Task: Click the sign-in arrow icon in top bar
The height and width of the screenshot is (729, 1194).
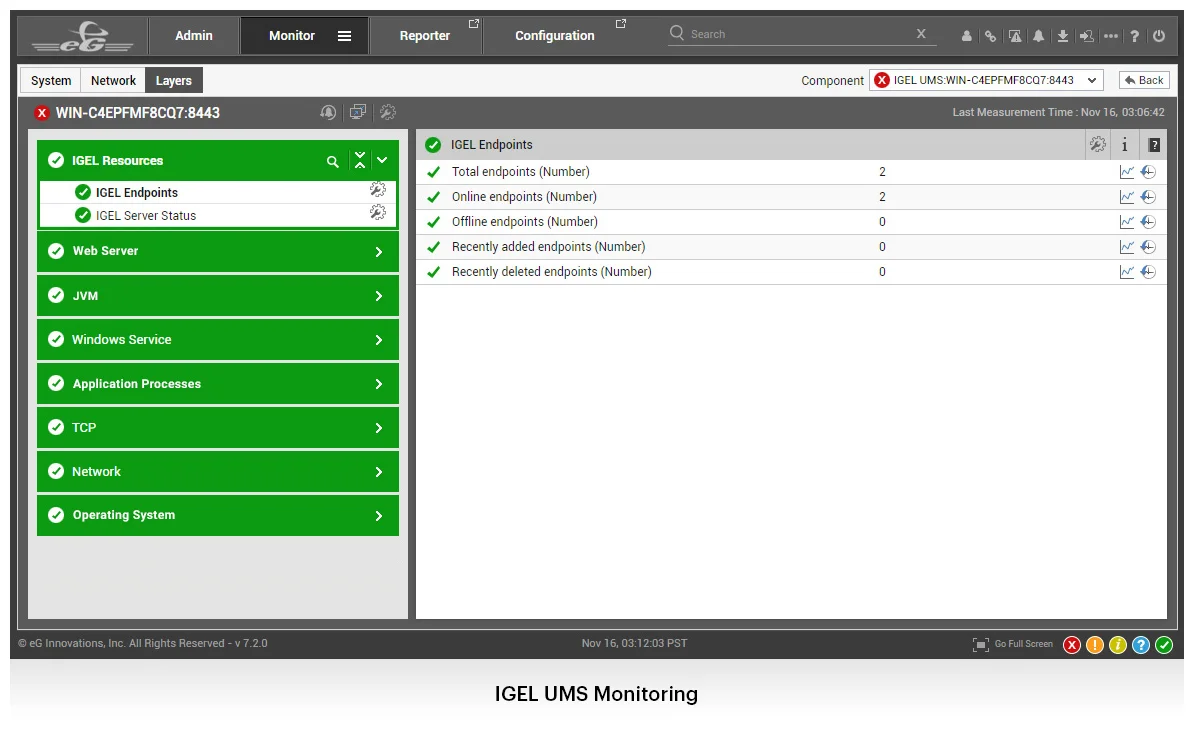Action: coord(1087,36)
